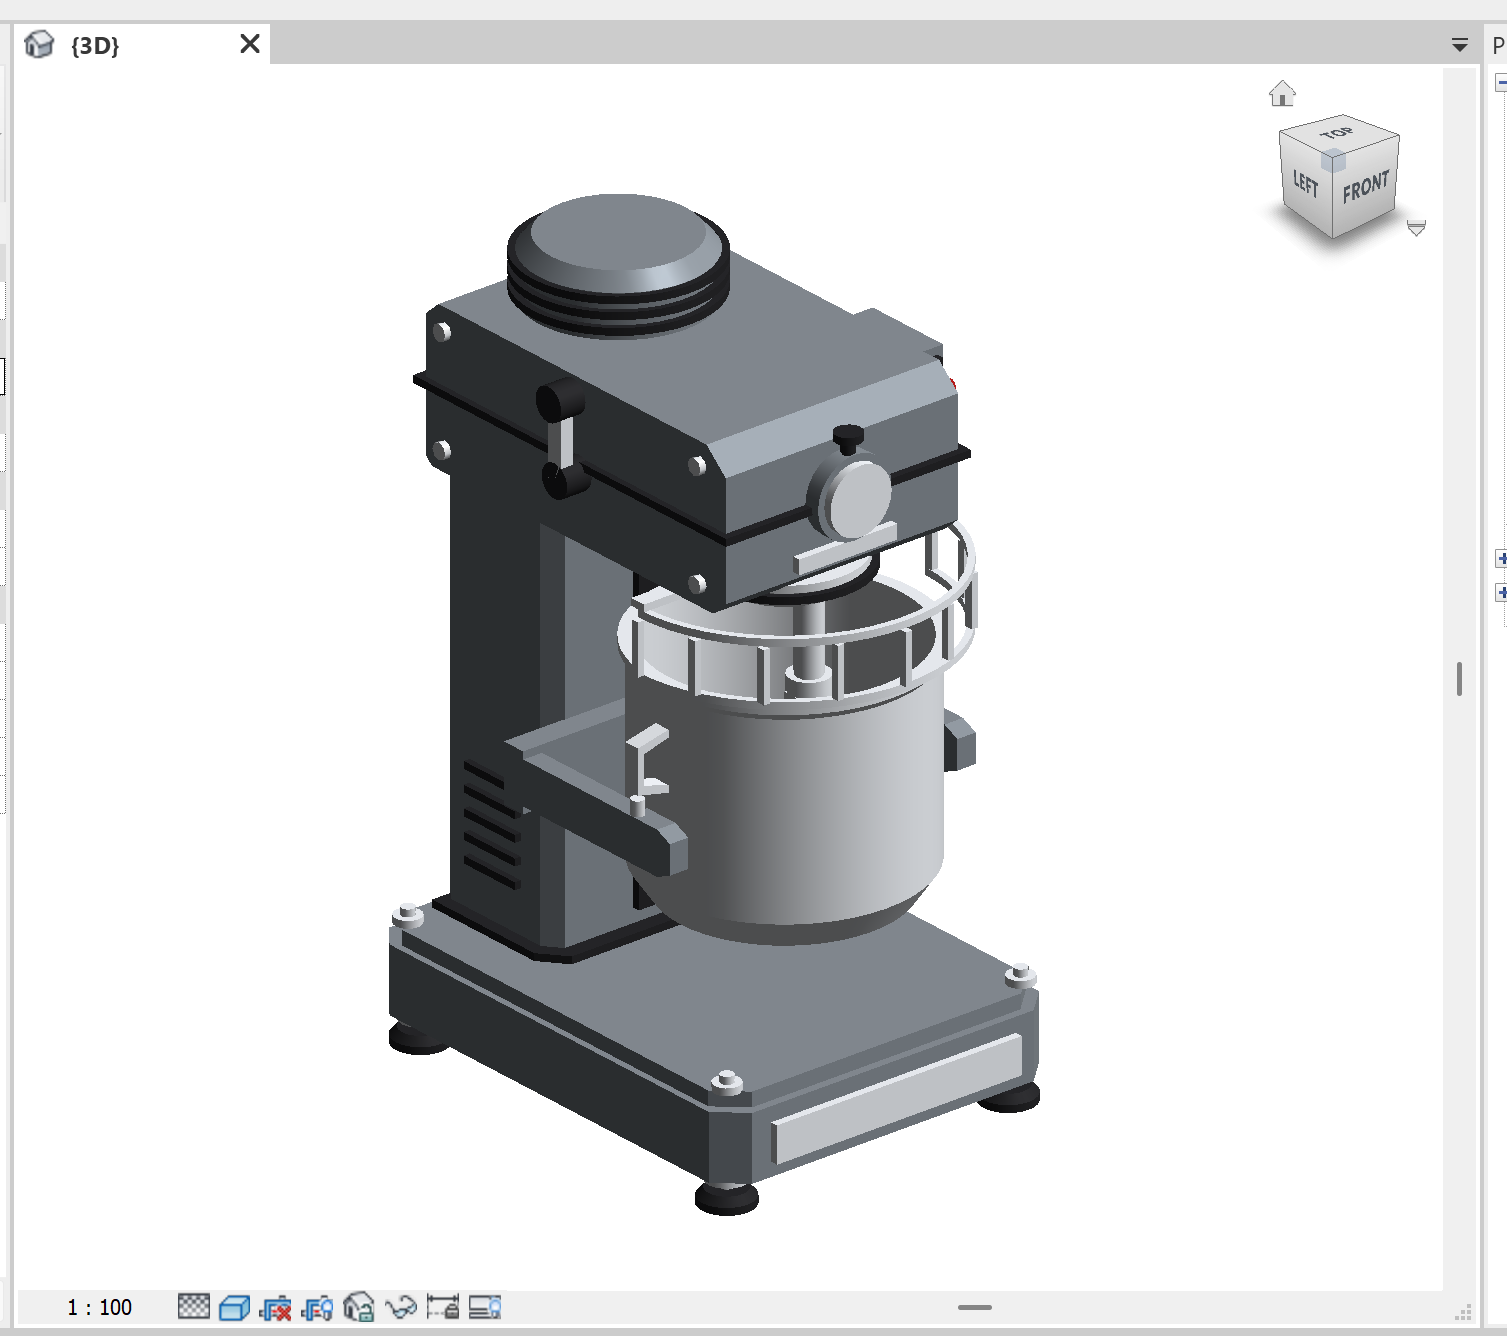
Task: Click the horizontal scrollbar thumb of the view
Action: (x=975, y=1307)
